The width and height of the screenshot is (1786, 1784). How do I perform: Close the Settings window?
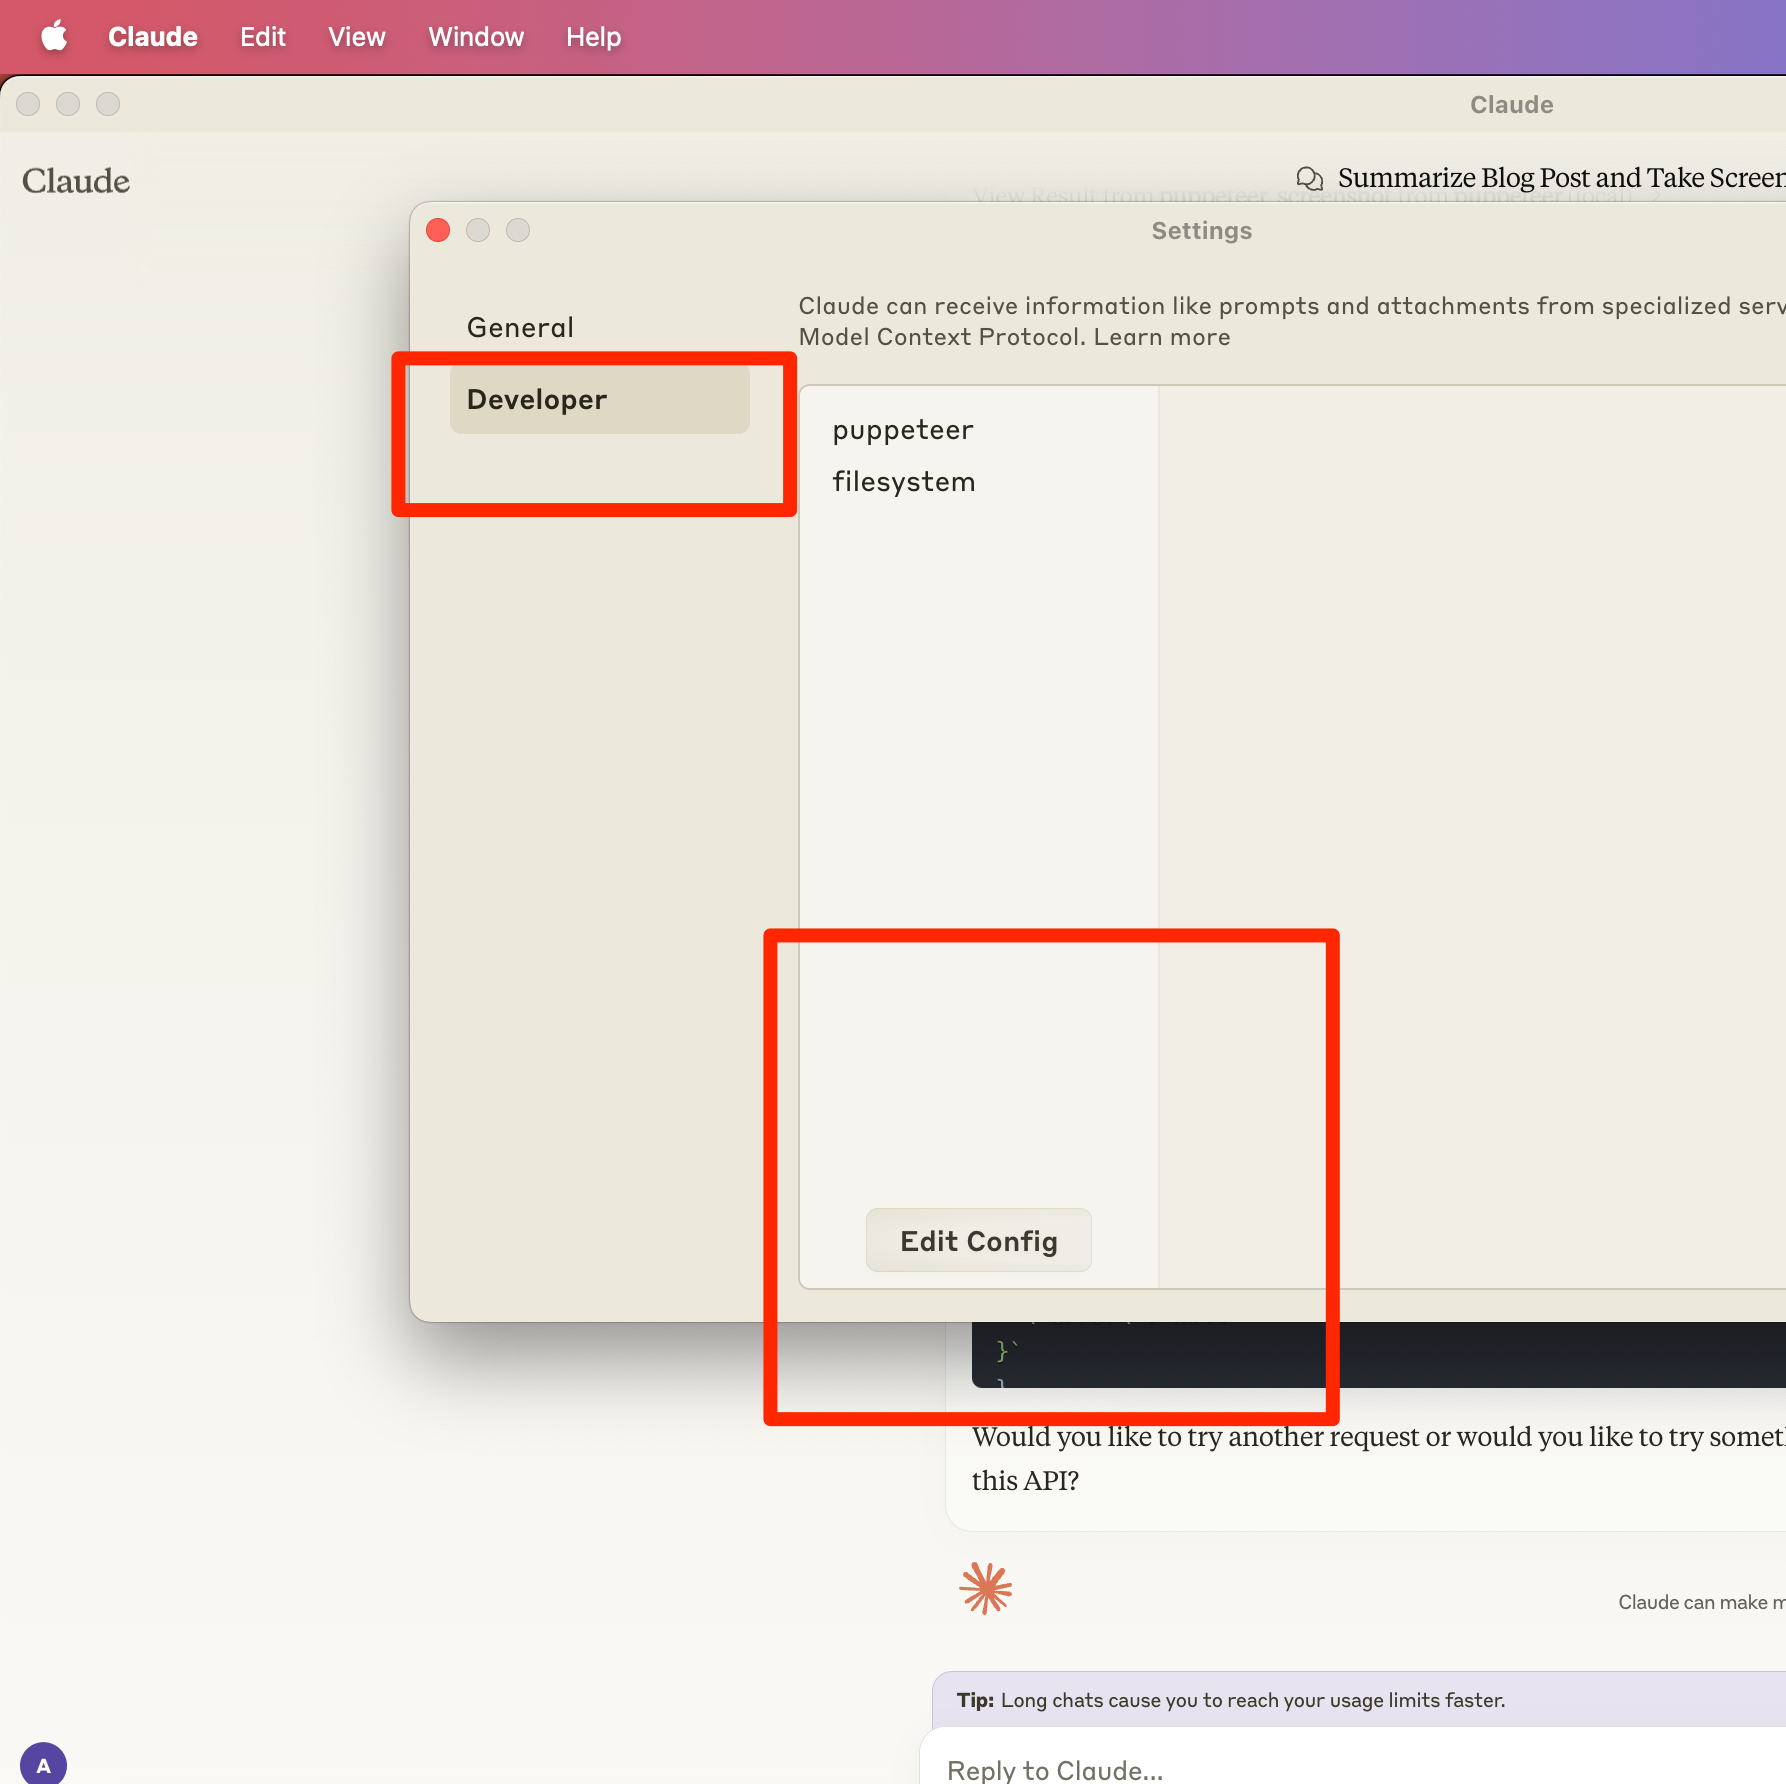tap(438, 230)
